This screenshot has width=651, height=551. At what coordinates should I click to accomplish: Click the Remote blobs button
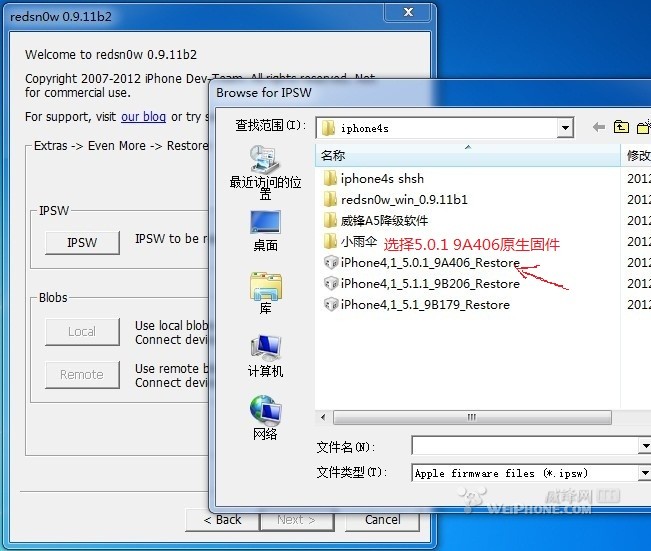82,375
